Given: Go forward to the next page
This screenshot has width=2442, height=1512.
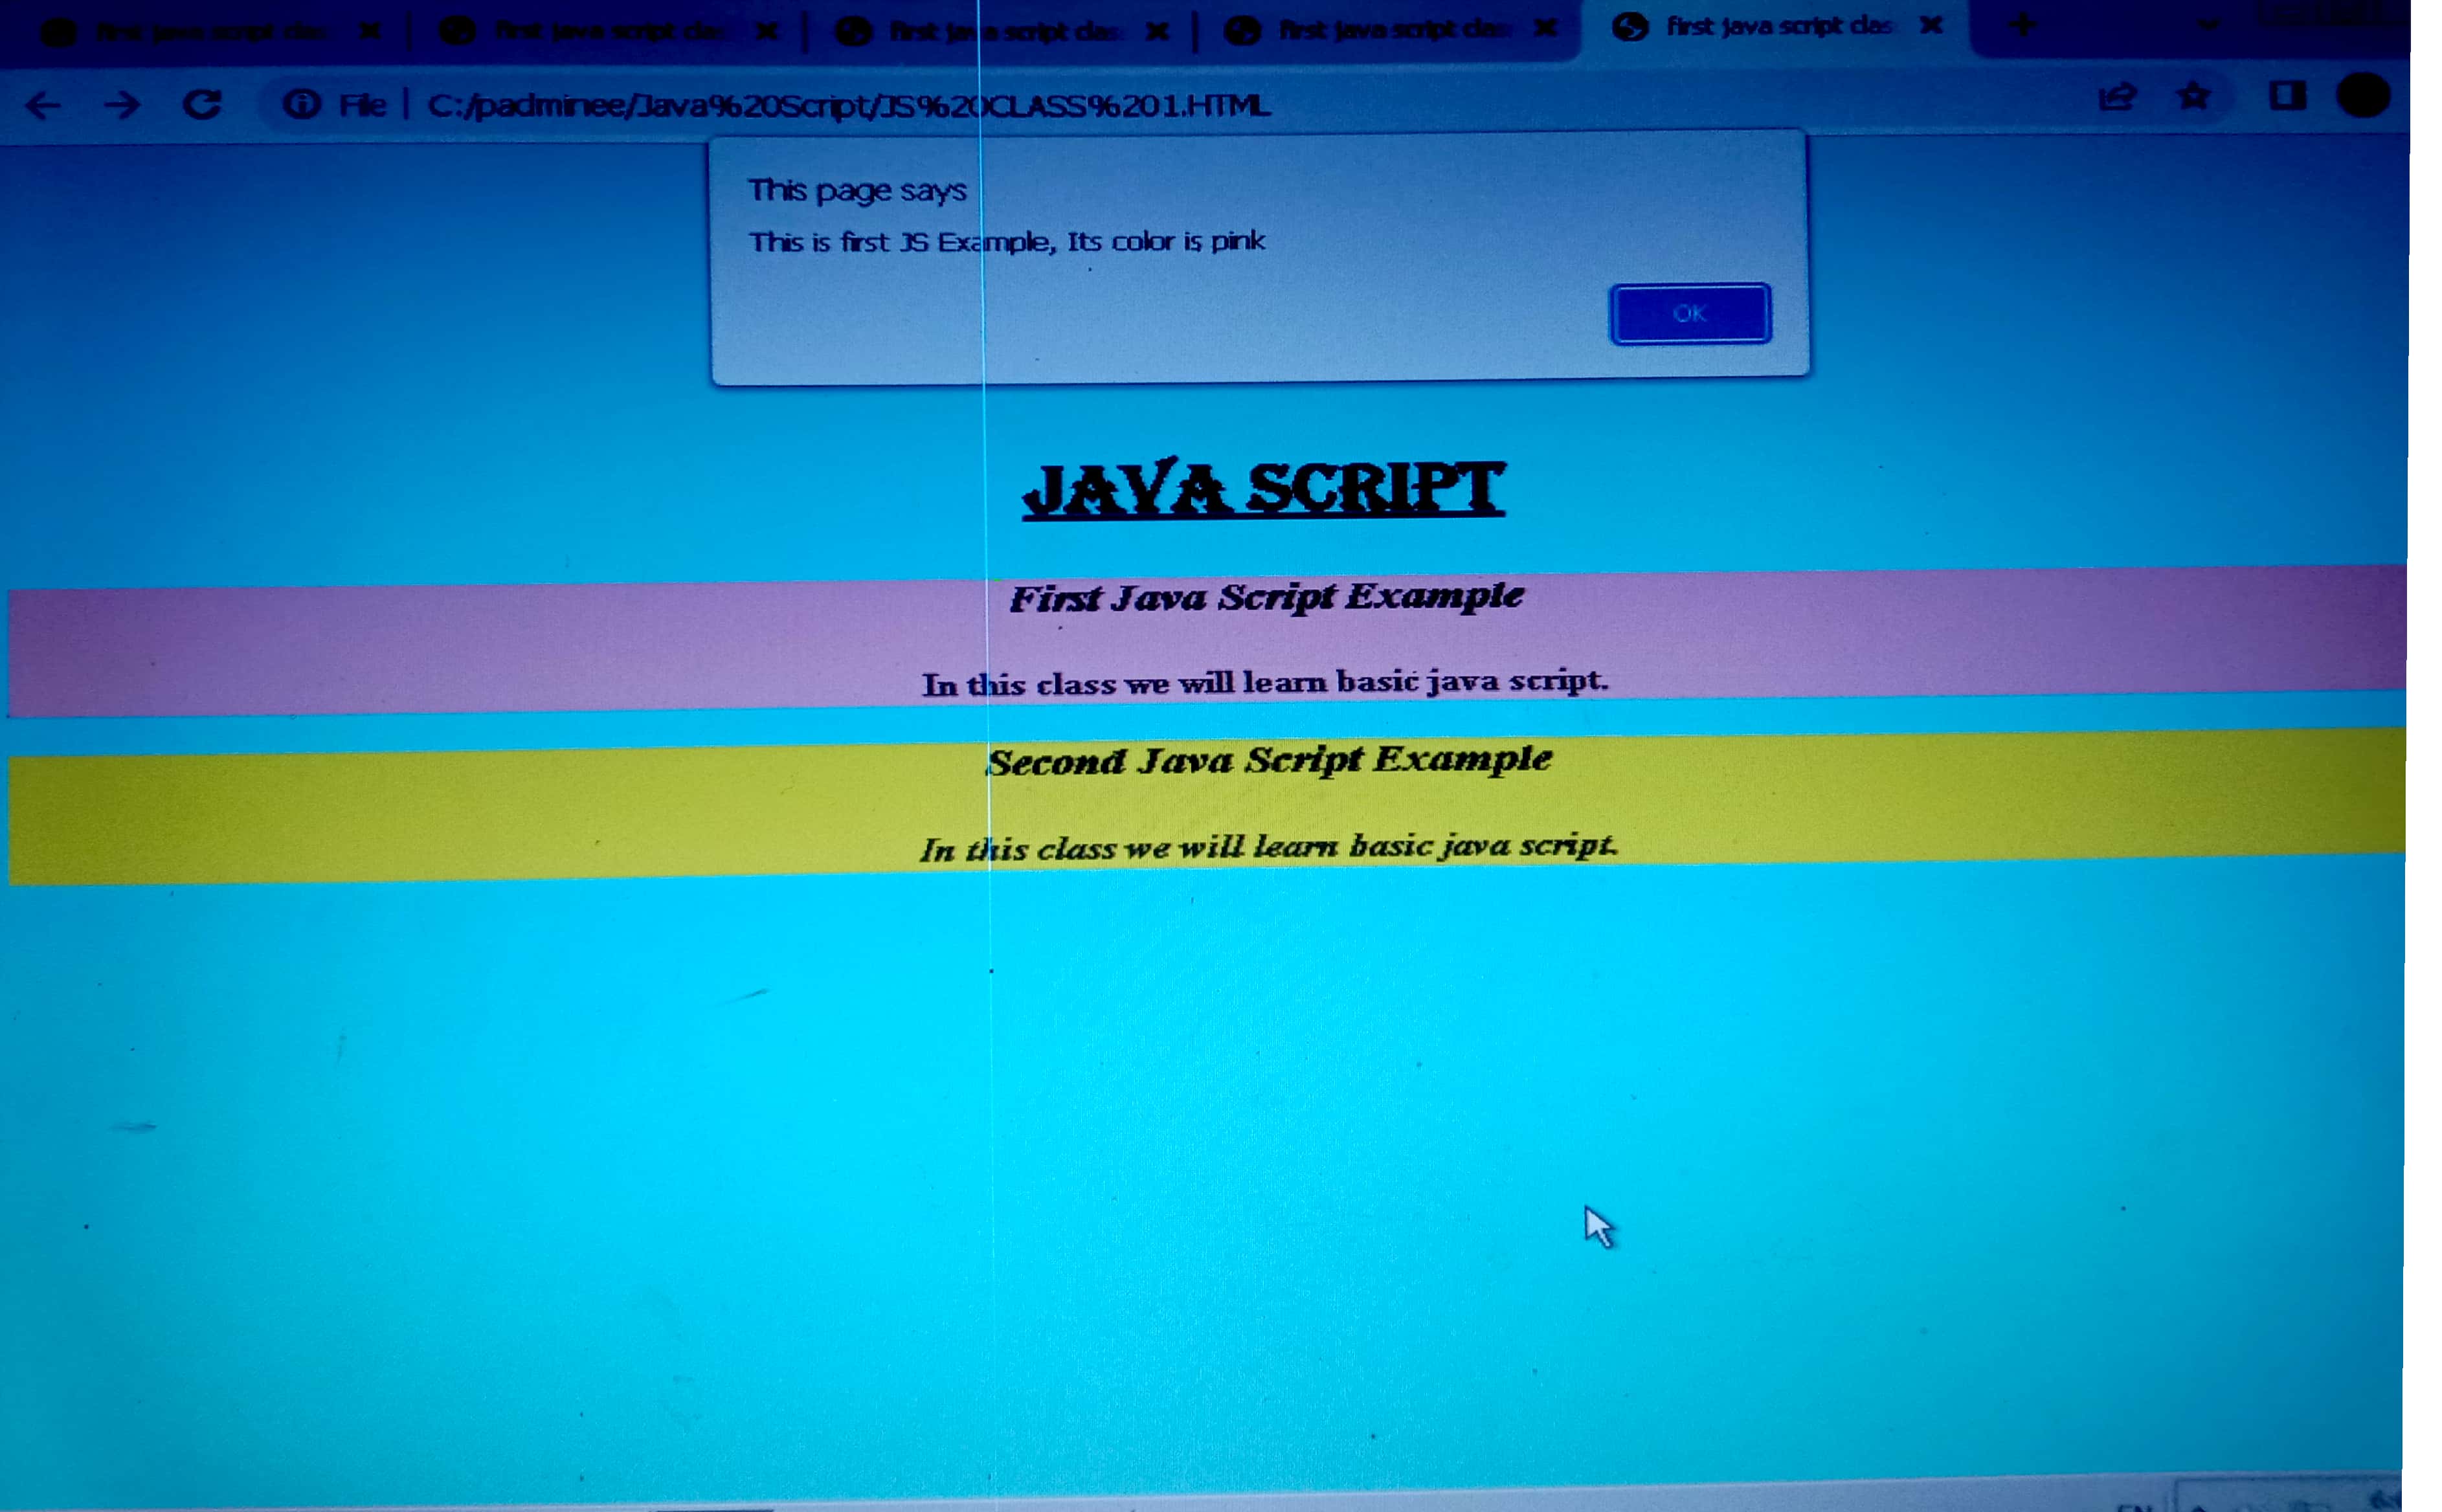Looking at the screenshot, I should point(122,105).
